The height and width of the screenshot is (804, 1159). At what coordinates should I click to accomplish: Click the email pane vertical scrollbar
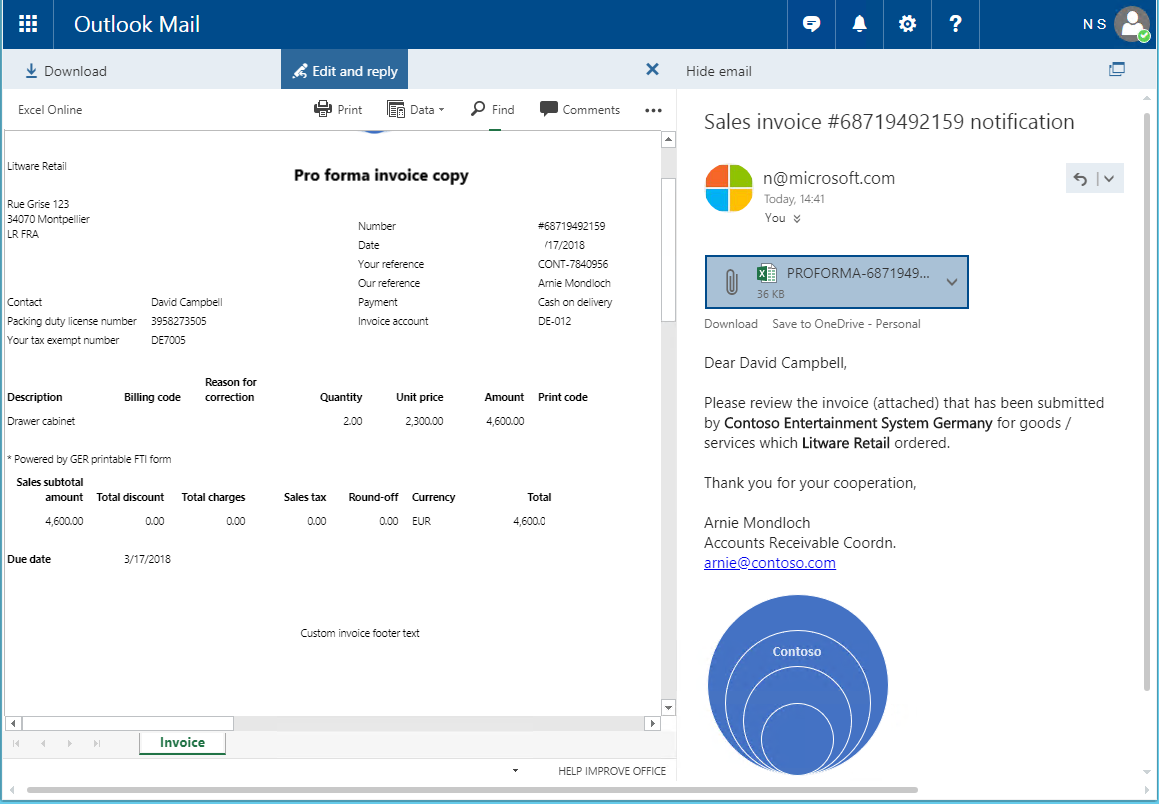[1146, 403]
